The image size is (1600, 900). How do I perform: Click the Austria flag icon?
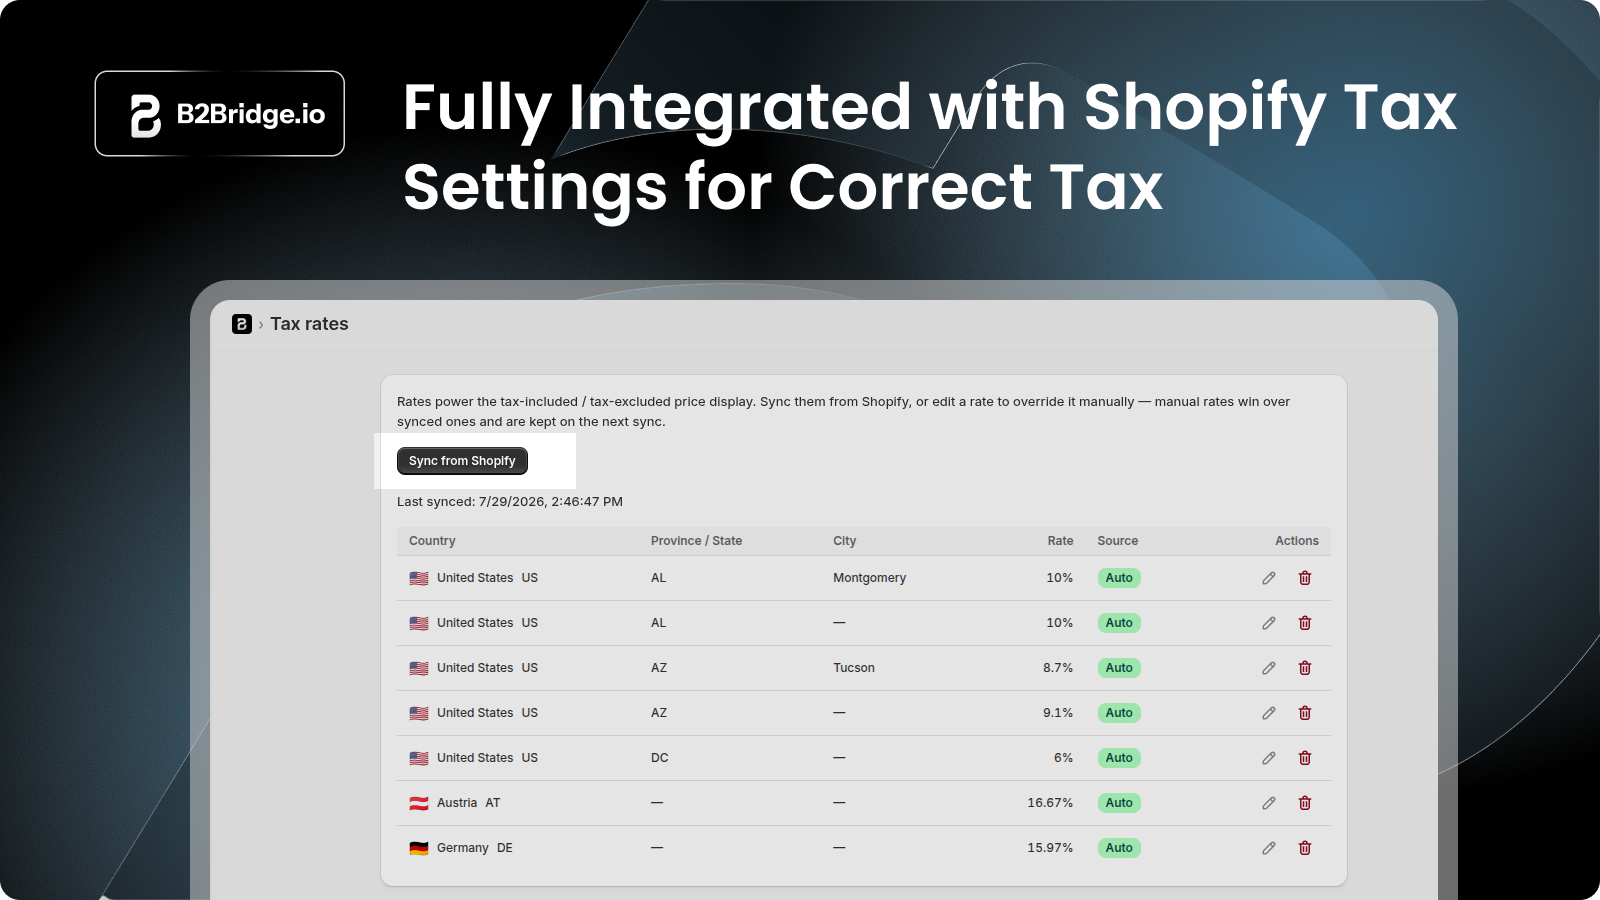point(419,803)
